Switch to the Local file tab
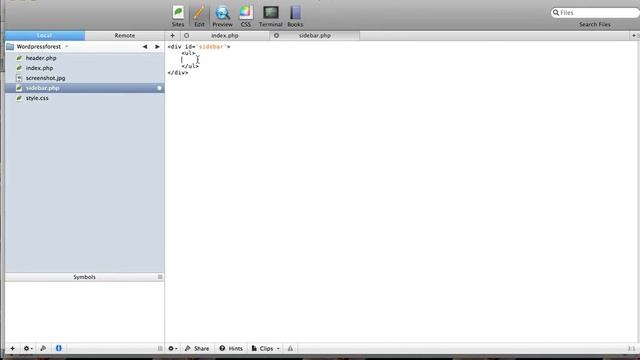This screenshot has width=640, height=360. pos(45,36)
